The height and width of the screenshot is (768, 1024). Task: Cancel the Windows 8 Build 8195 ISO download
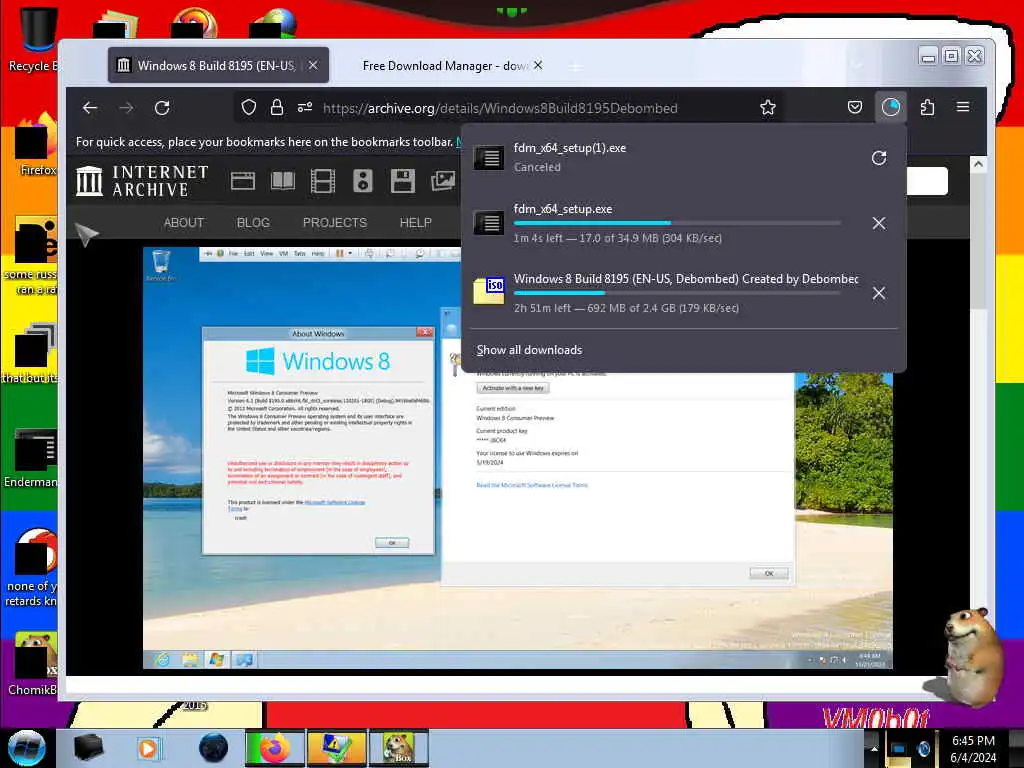coord(879,293)
